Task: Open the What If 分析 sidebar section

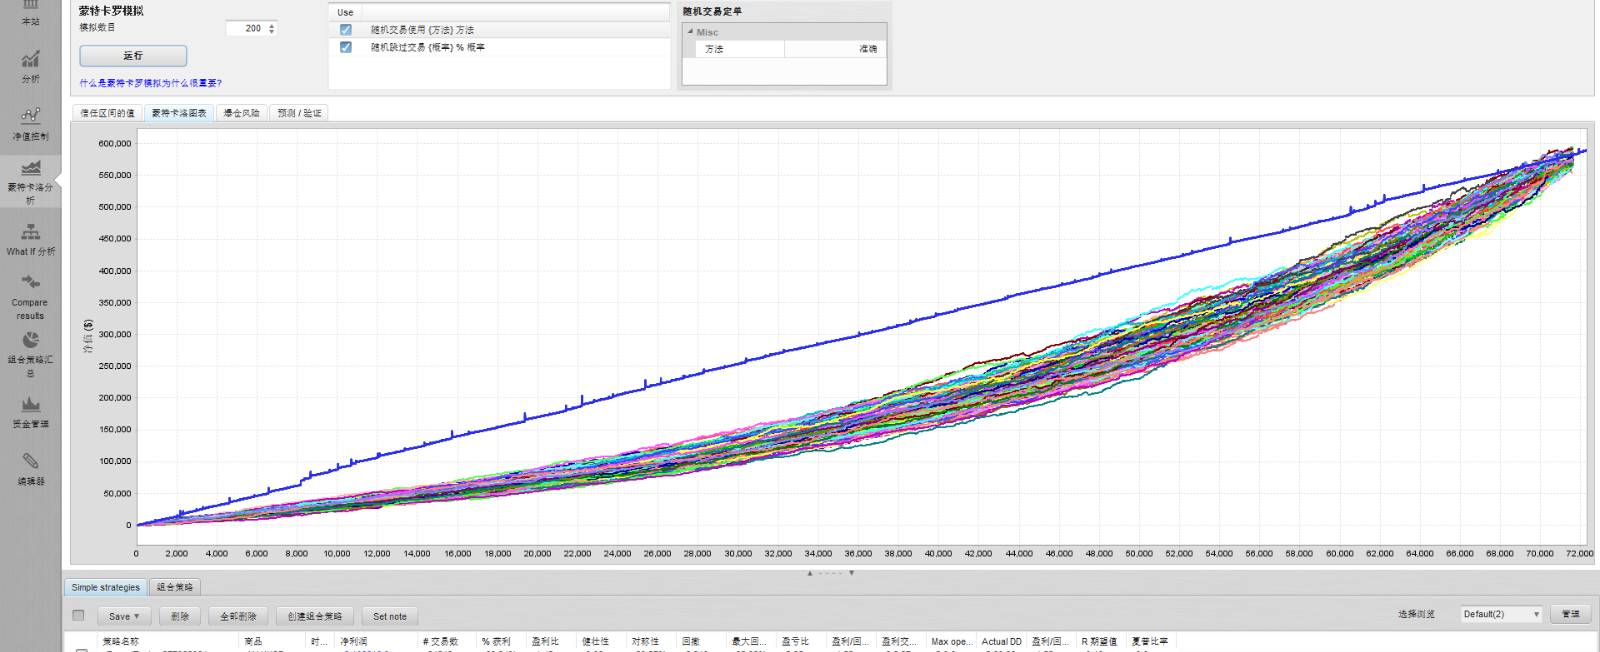Action: click(30, 239)
